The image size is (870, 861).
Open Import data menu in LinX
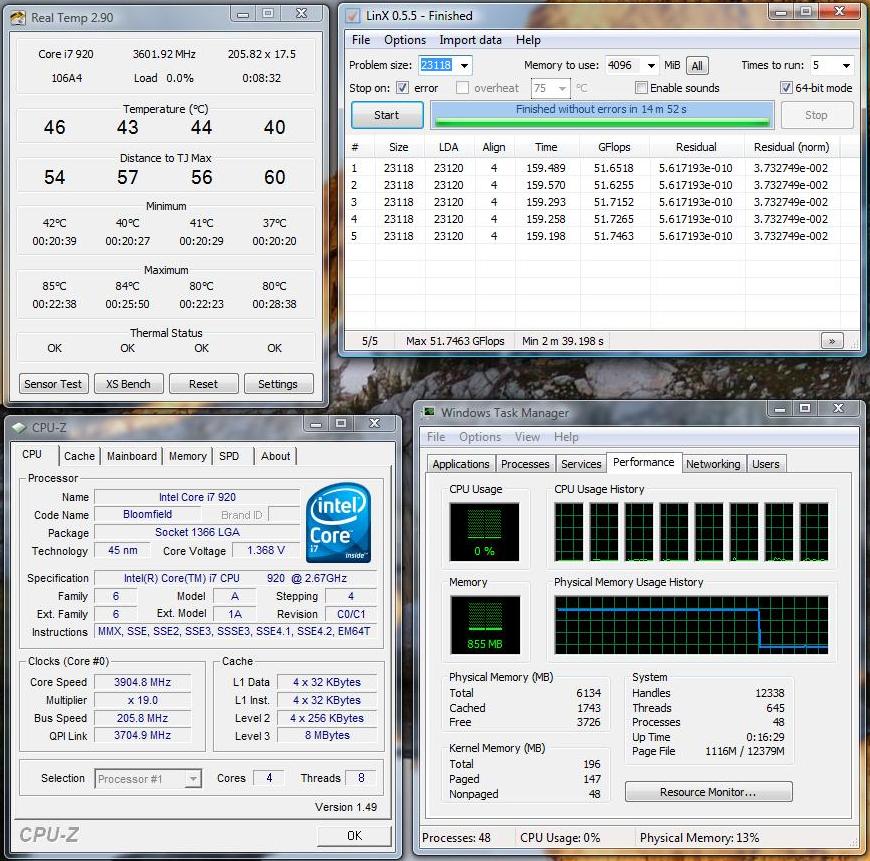(471, 40)
